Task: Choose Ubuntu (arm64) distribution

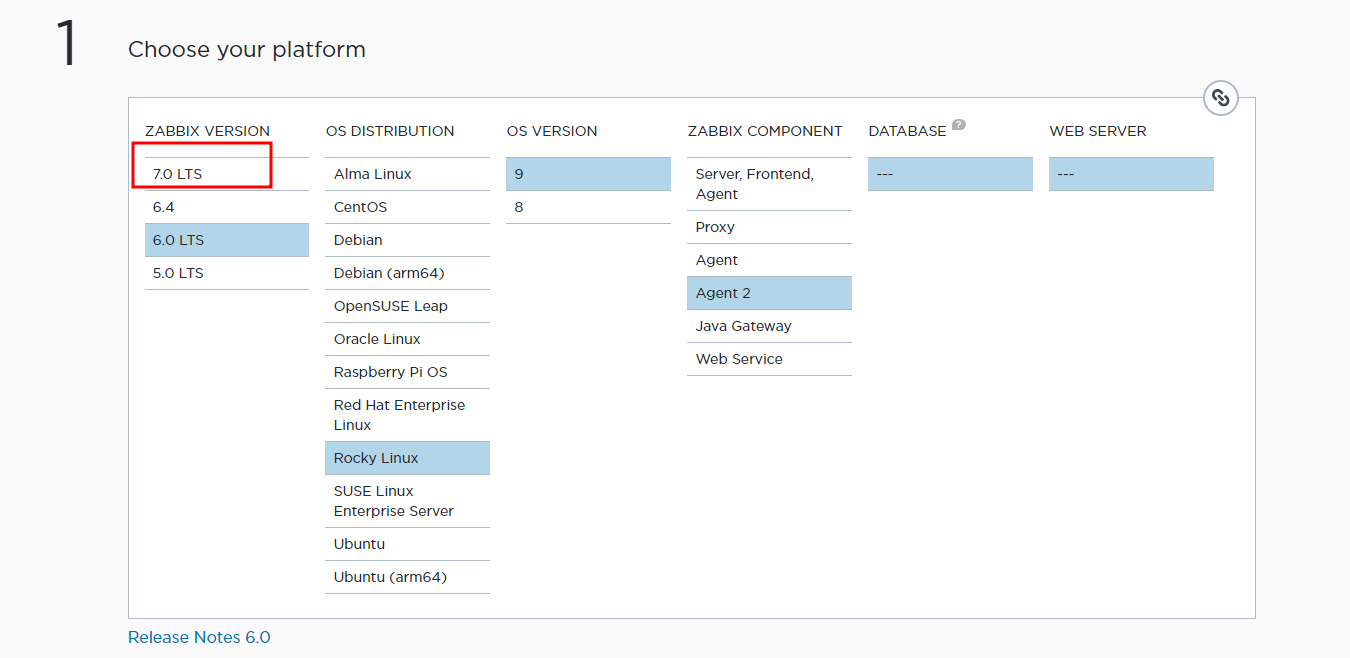Action: click(x=407, y=577)
